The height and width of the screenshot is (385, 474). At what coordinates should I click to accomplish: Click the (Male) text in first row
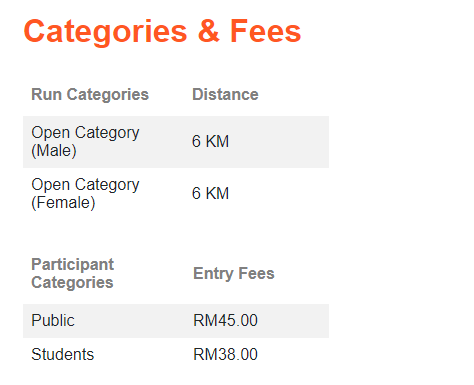[x=54, y=151]
